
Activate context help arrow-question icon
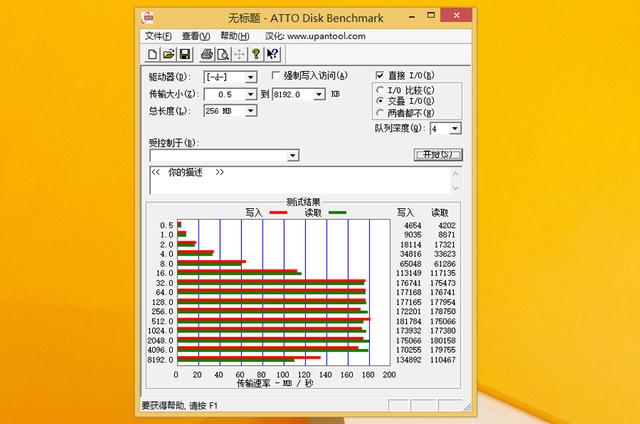tap(272, 54)
